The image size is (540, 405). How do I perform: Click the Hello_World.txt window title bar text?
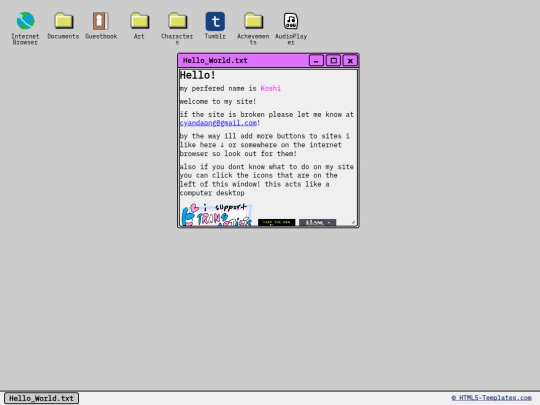pos(215,61)
